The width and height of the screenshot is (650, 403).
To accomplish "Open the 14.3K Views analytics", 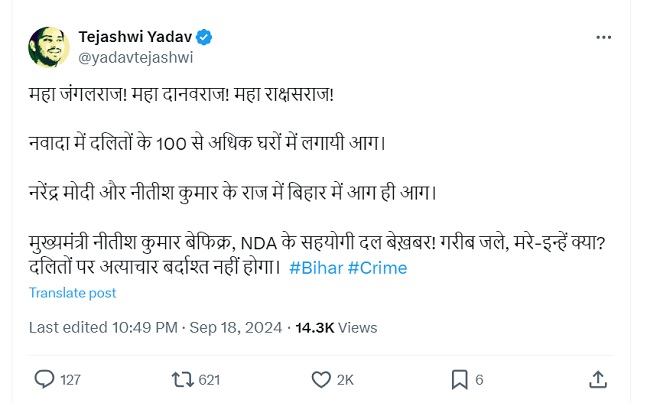I will click(x=335, y=327).
